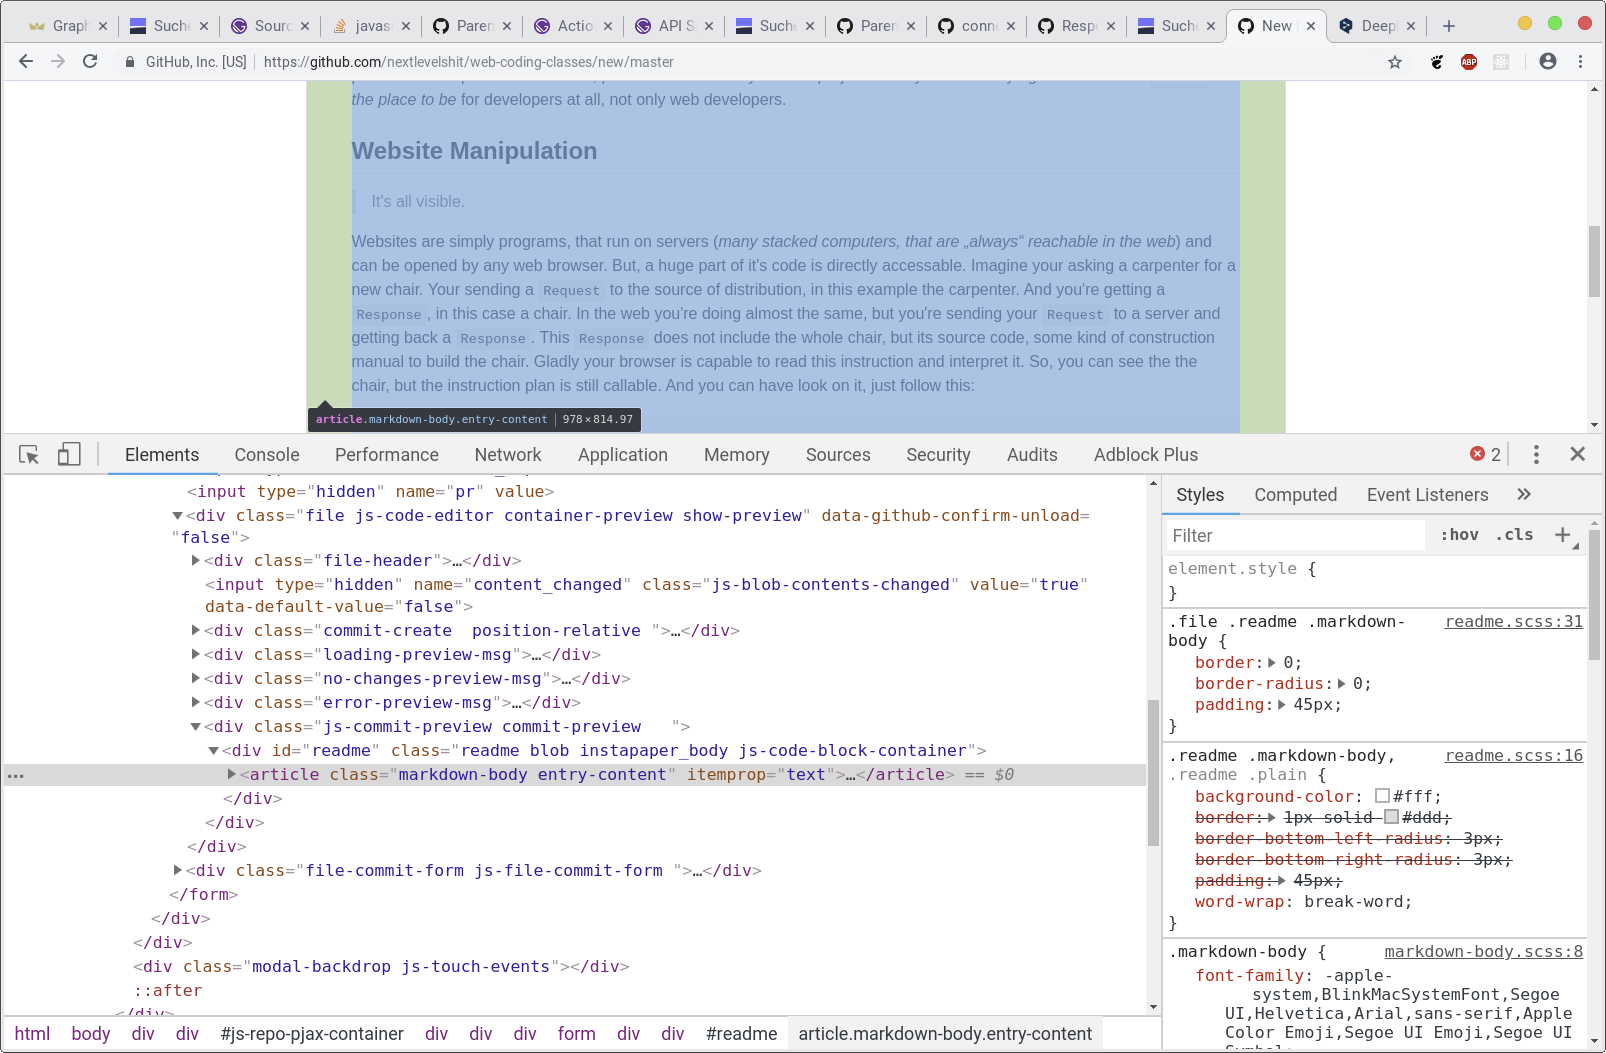This screenshot has height=1053, width=1606.
Task: Switch to the Event Listeners tab
Action: (x=1427, y=495)
